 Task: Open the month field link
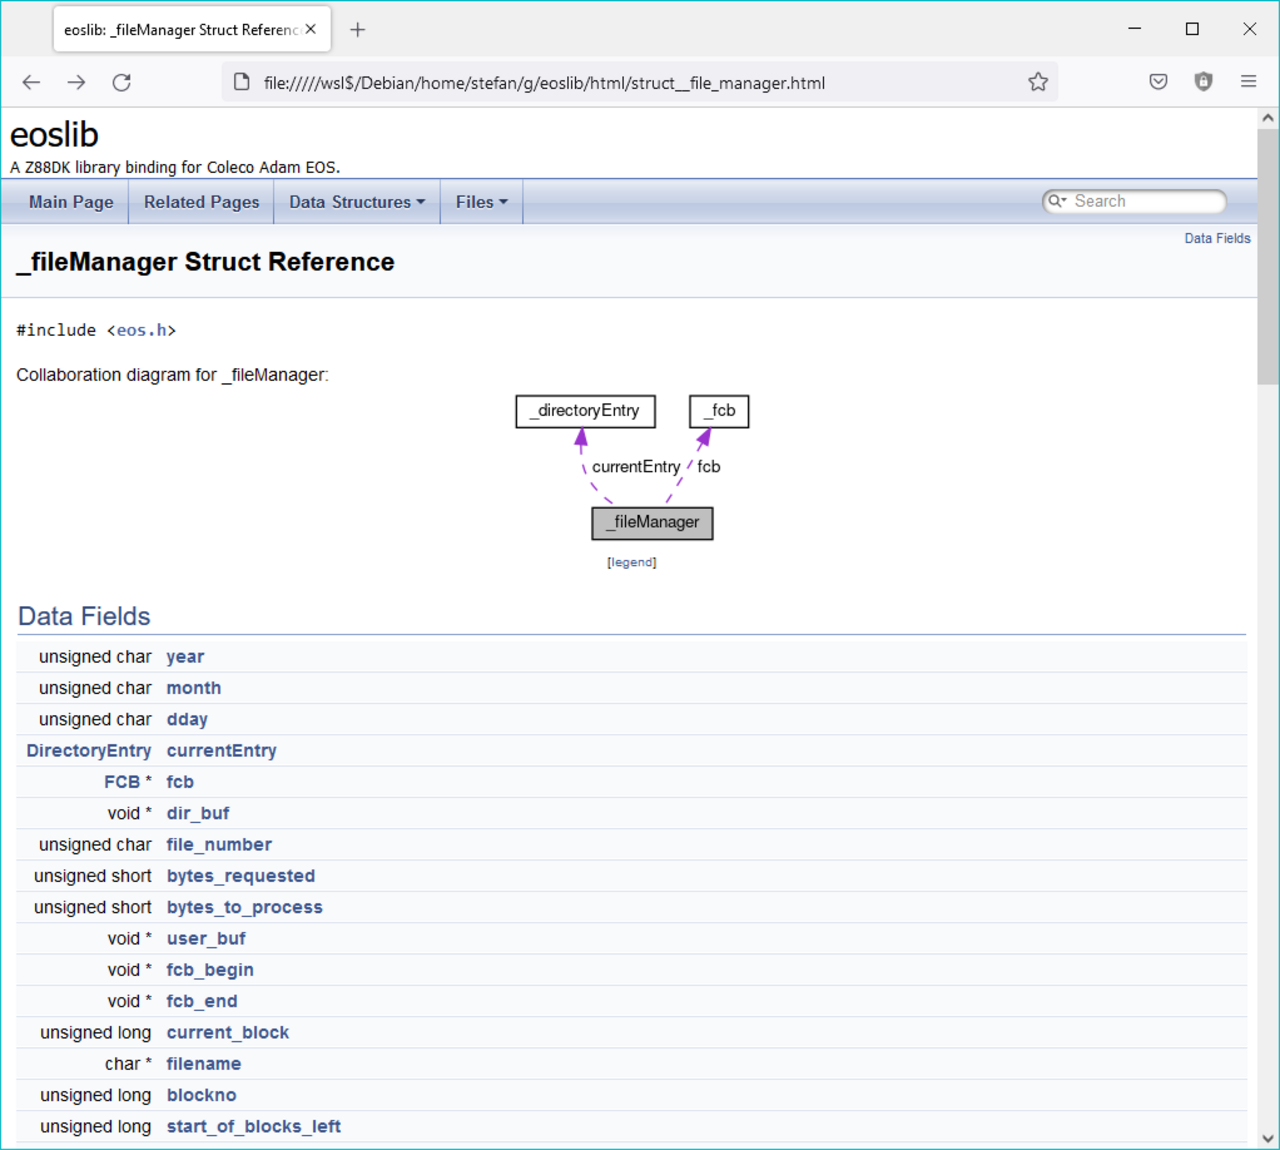(193, 688)
